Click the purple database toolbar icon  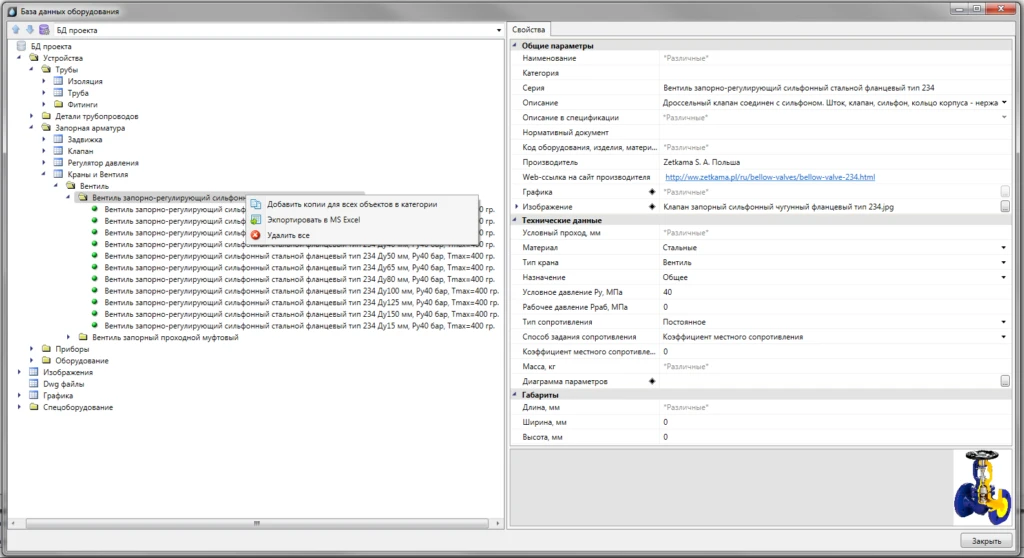[x=44, y=31]
